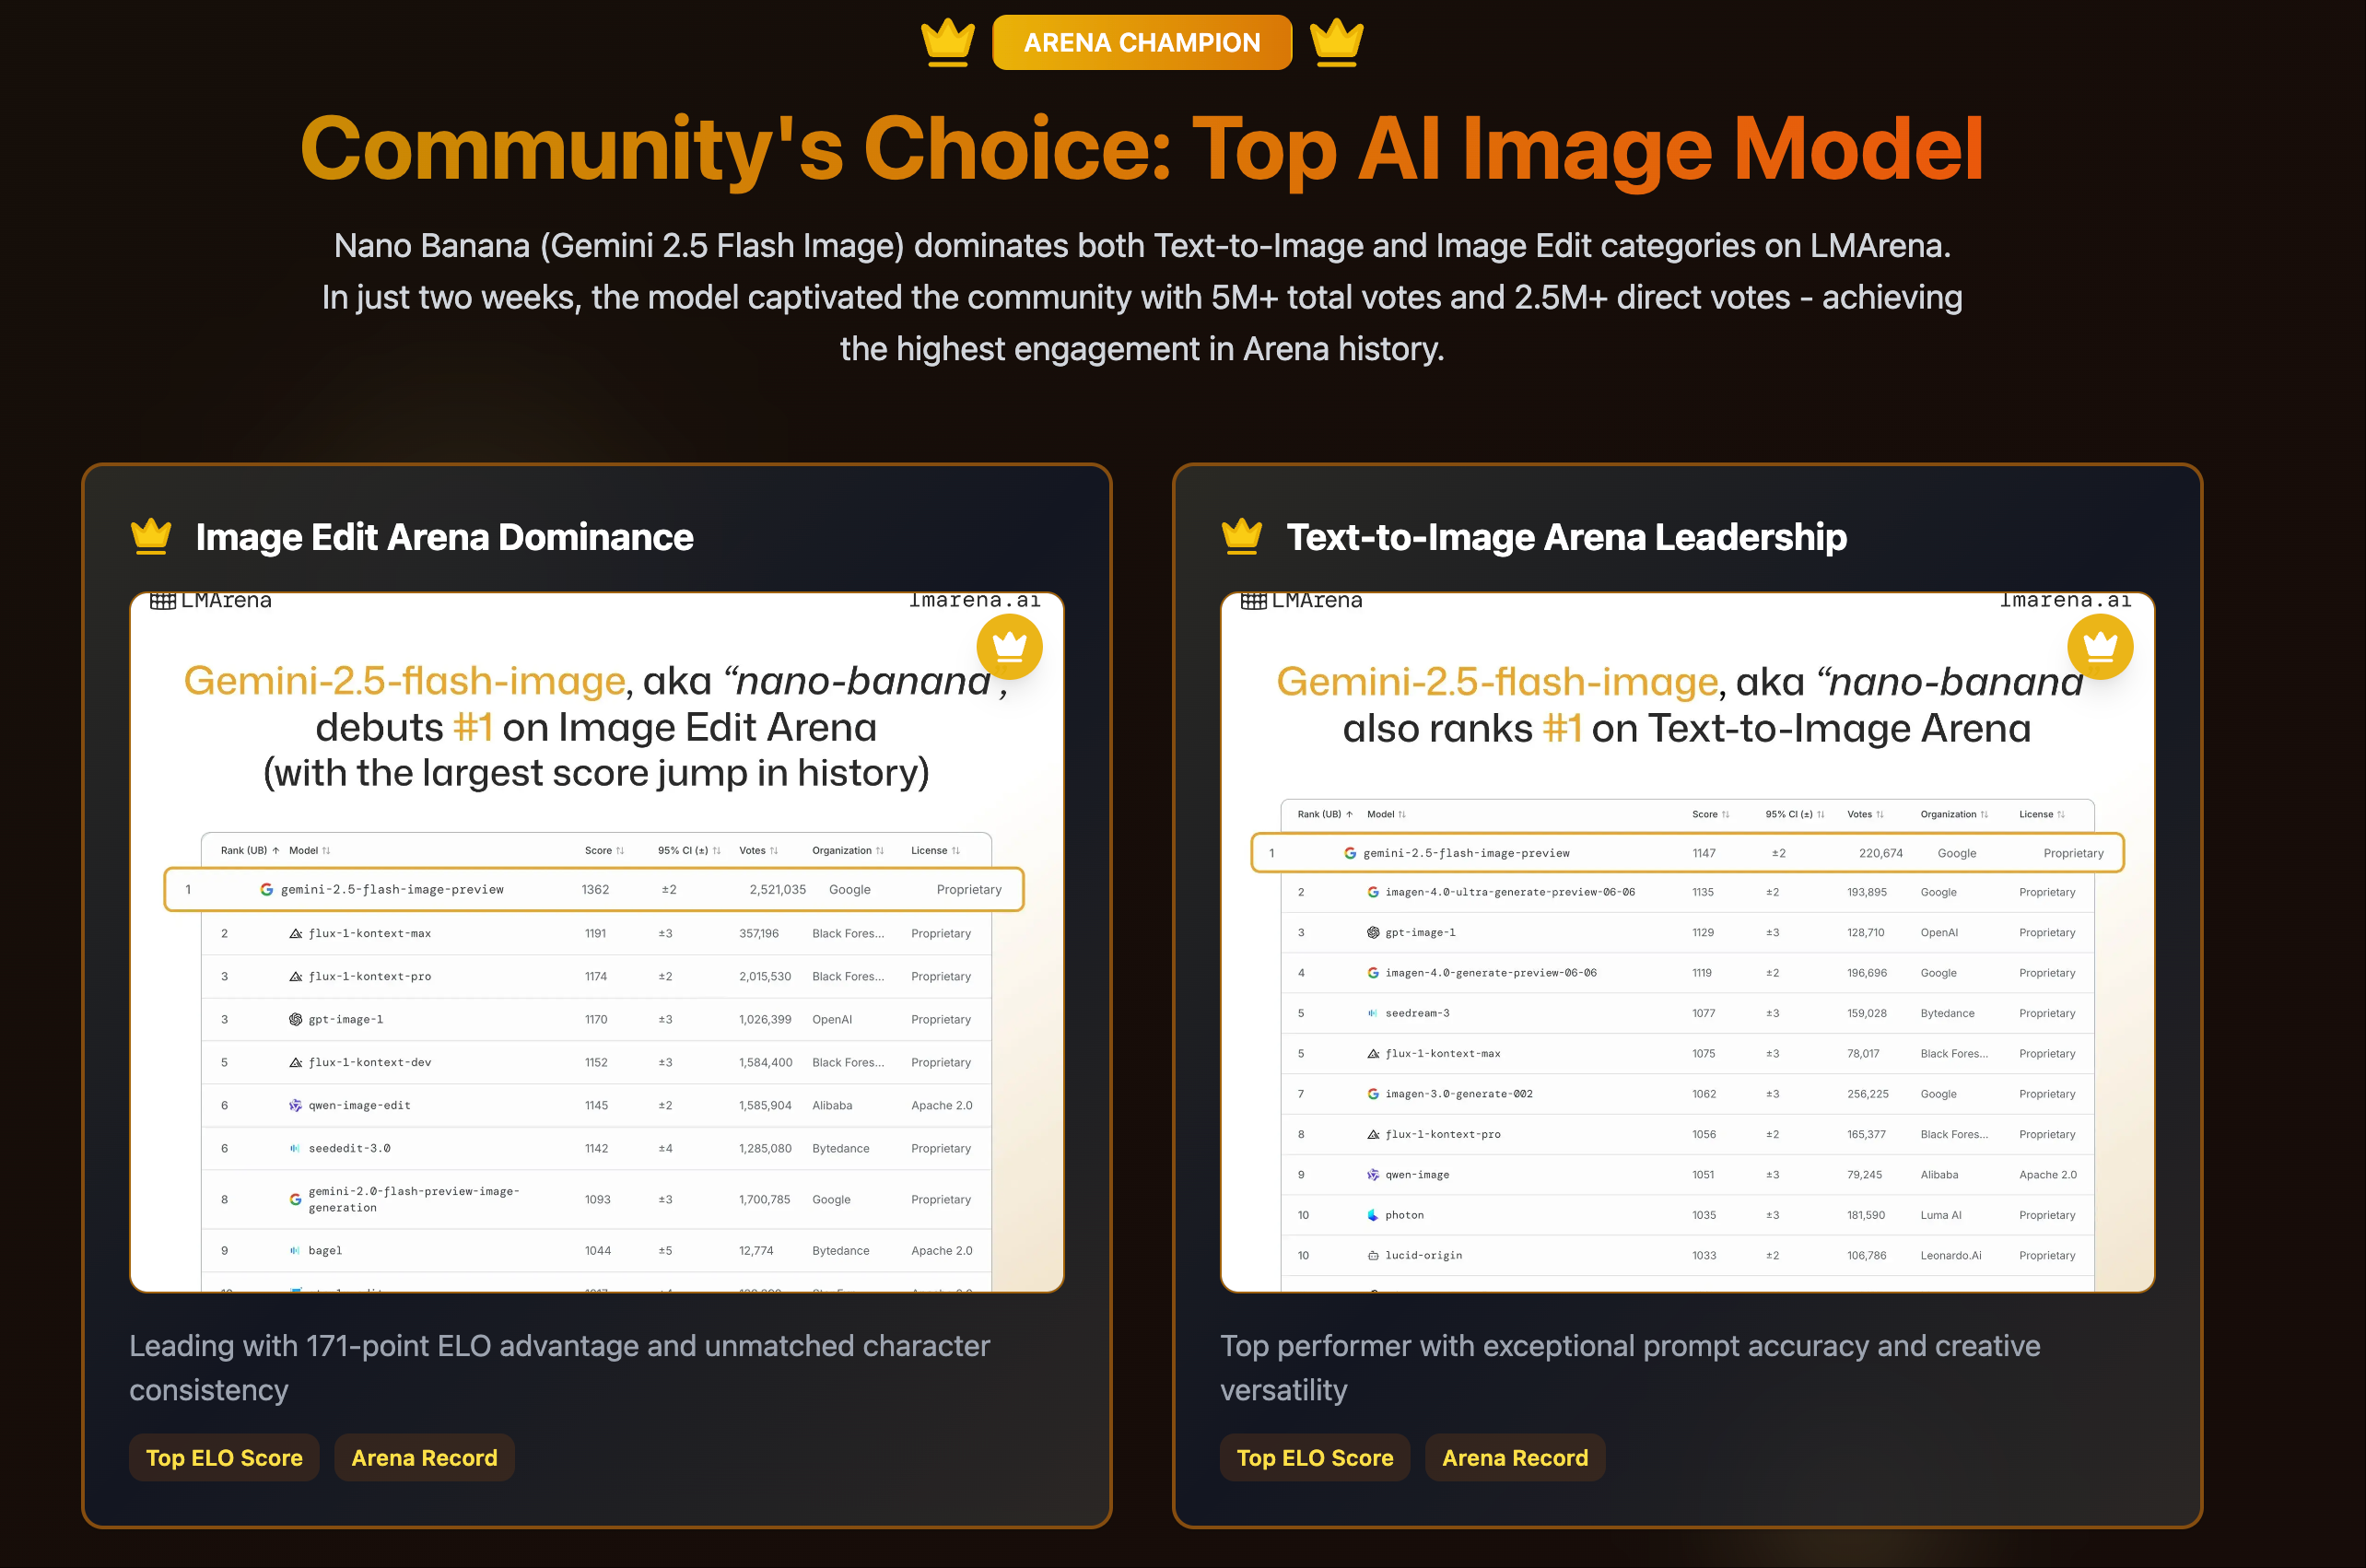Click the gold crown badge on Text-to-Image screenshot
2366x1568 pixels.
[2099, 647]
